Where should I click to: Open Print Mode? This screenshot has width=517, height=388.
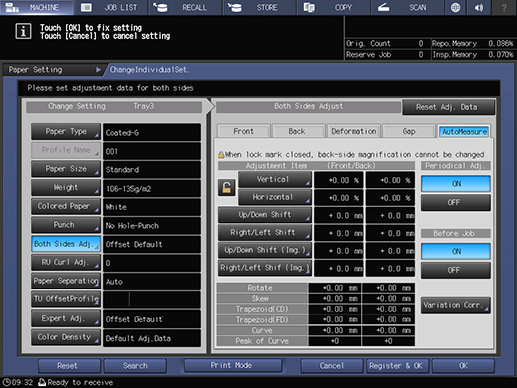233,365
